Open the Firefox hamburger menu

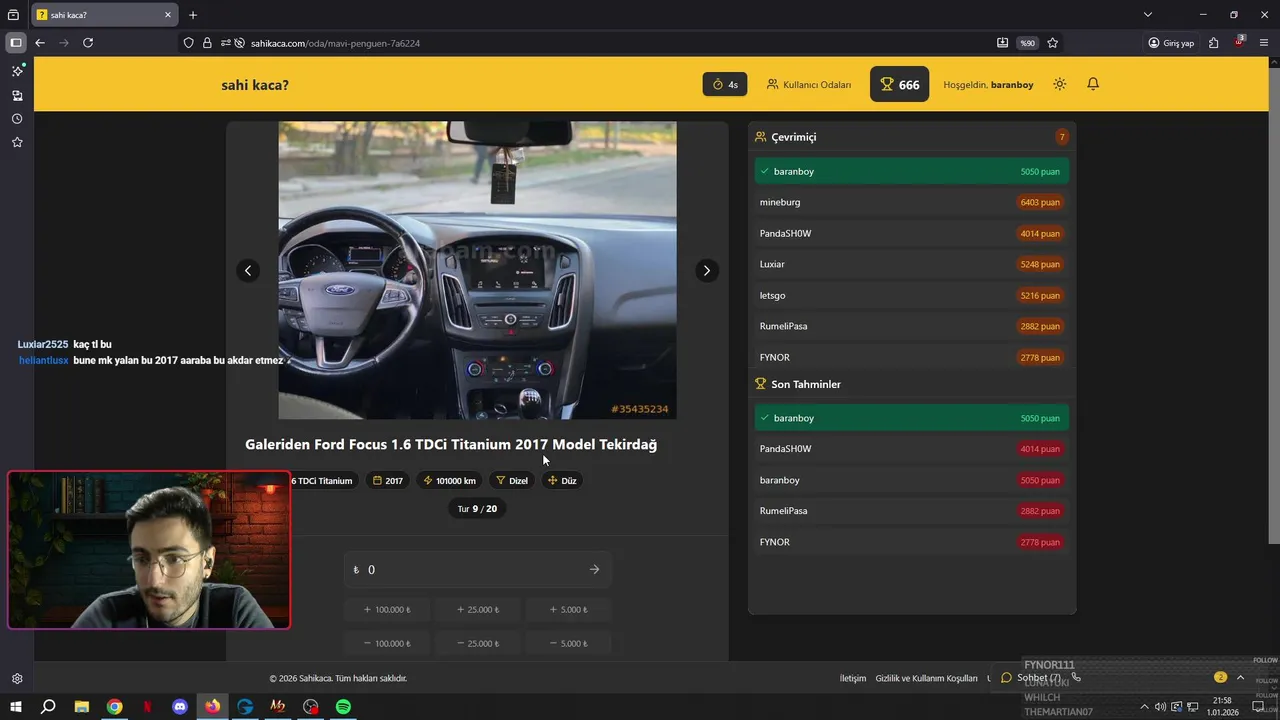point(1265,43)
